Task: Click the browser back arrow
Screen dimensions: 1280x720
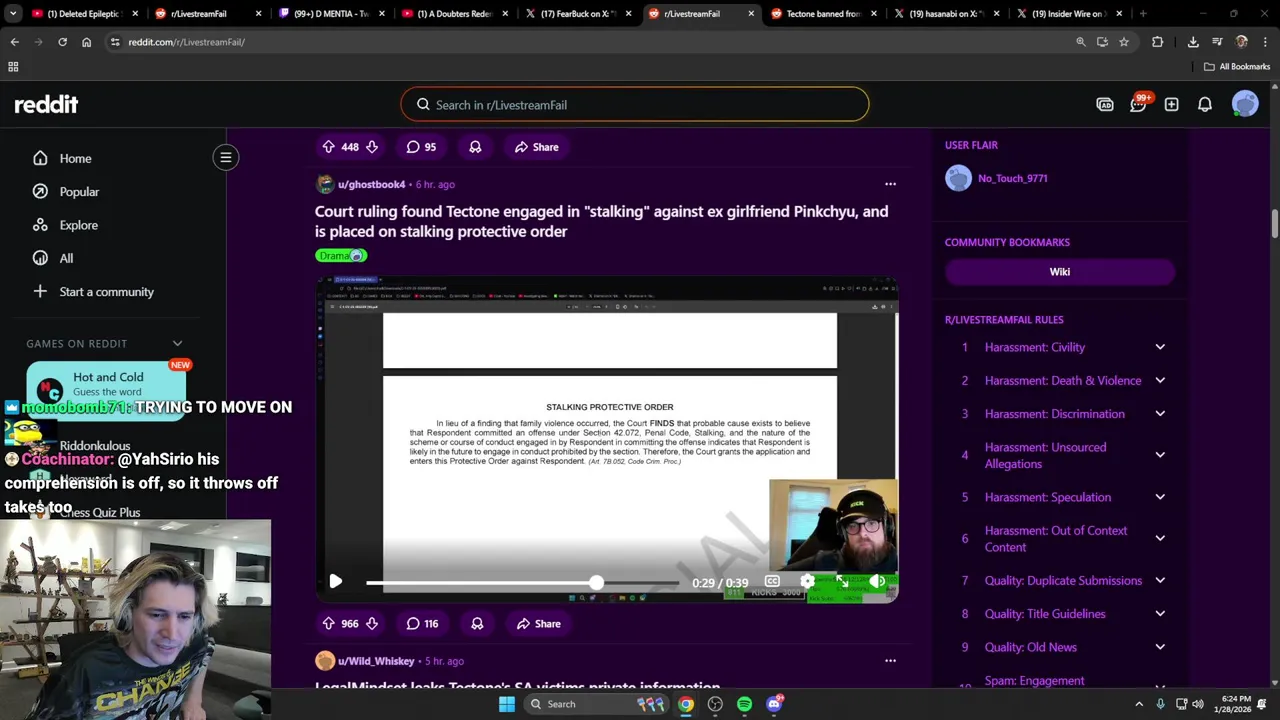Action: 14,42
